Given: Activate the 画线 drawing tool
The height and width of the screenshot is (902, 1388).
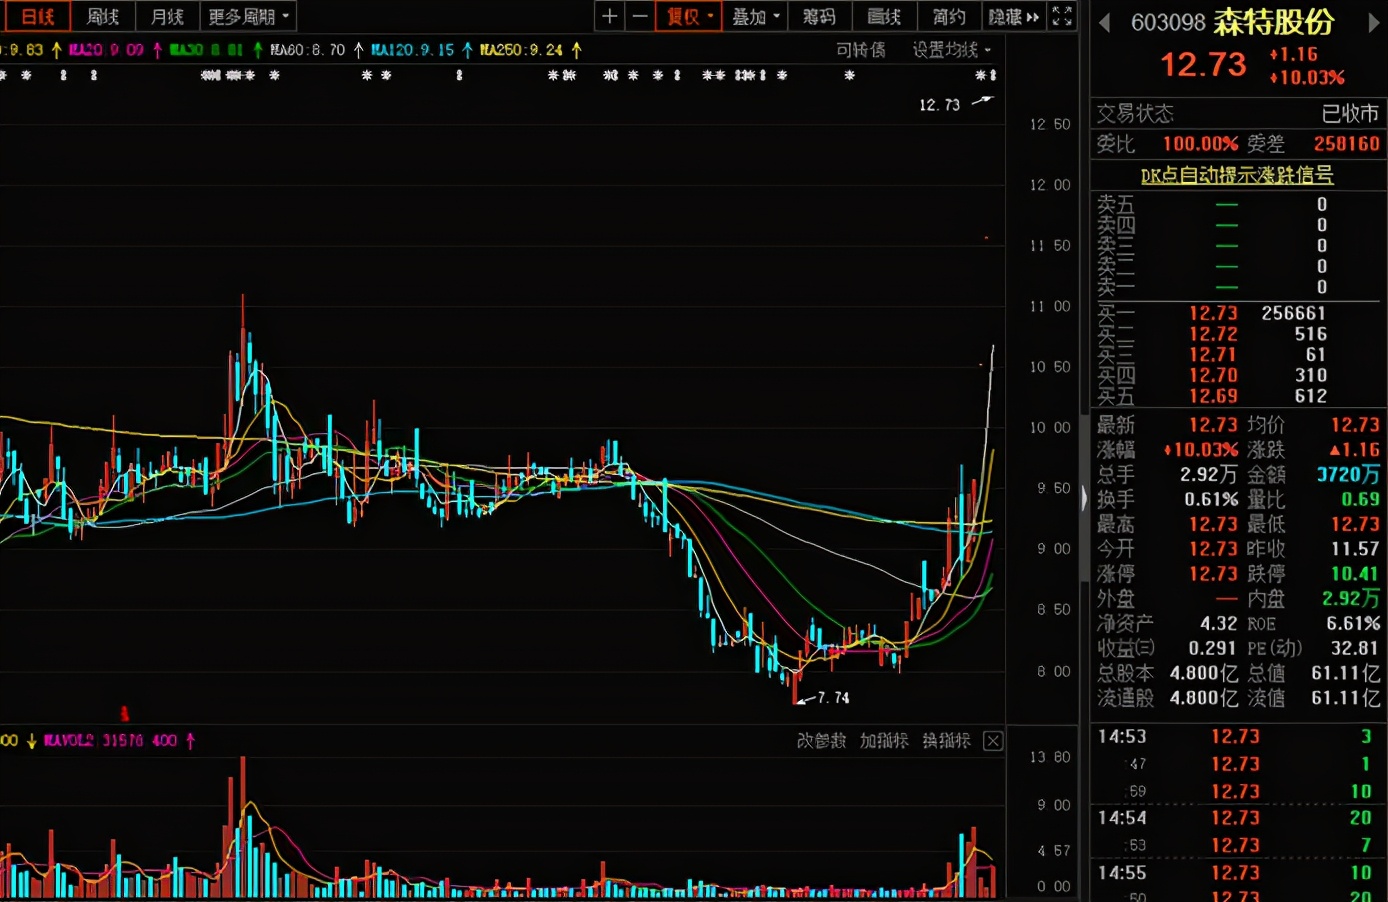Looking at the screenshot, I should pyautogui.click(x=884, y=16).
